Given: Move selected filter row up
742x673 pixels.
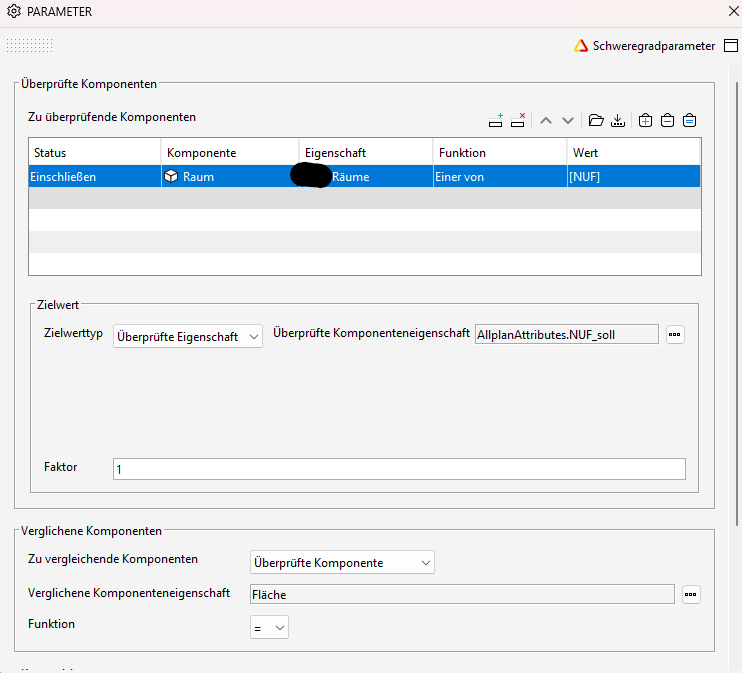Looking at the screenshot, I should click(x=546, y=121).
